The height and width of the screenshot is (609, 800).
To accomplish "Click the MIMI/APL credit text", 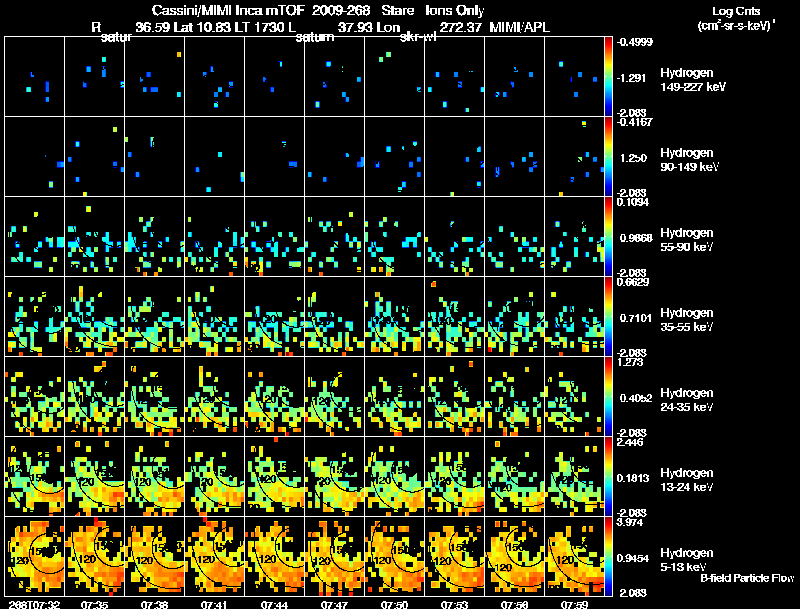I will pyautogui.click(x=519, y=28).
